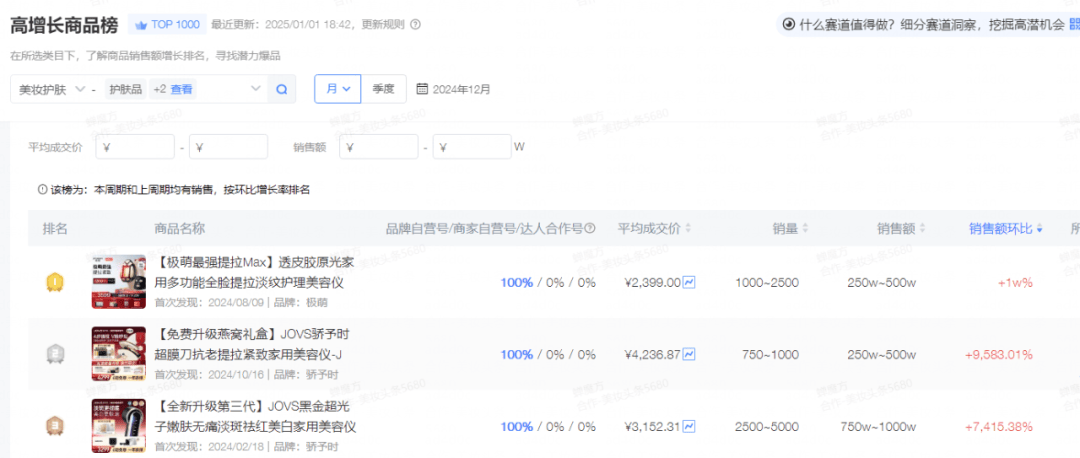Click price trend chart icon beside ¥3,152.31
This screenshot has width=1080, height=458.
689,426
